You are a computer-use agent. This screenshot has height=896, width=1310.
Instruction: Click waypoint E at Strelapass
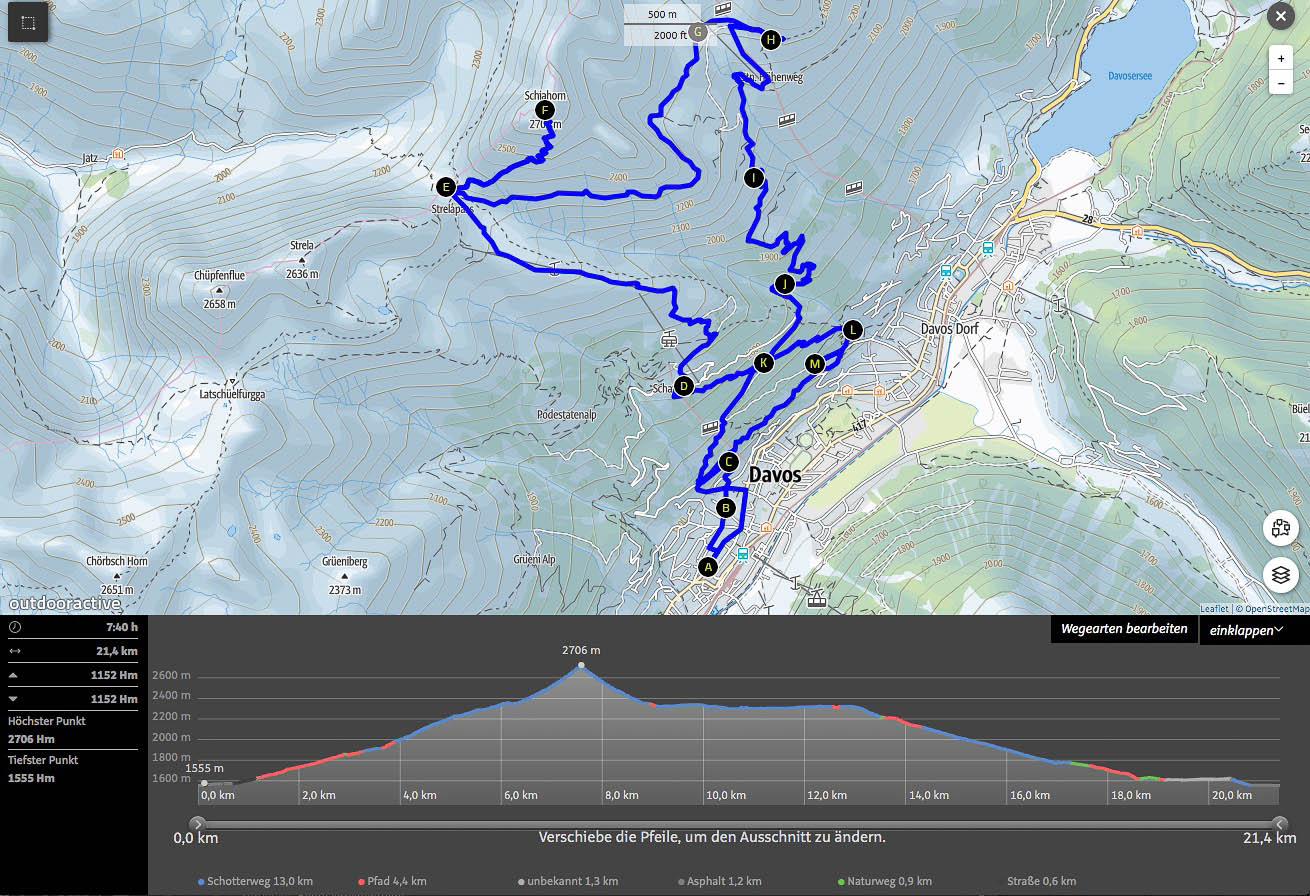pyautogui.click(x=446, y=187)
